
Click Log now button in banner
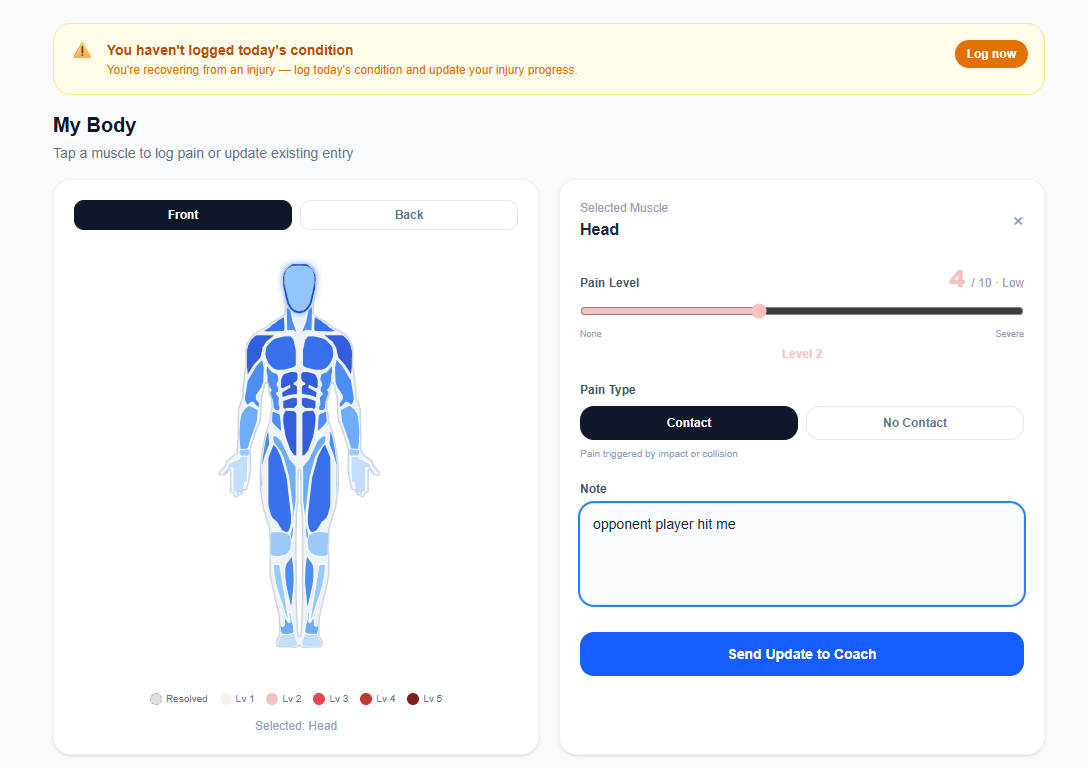(991, 54)
